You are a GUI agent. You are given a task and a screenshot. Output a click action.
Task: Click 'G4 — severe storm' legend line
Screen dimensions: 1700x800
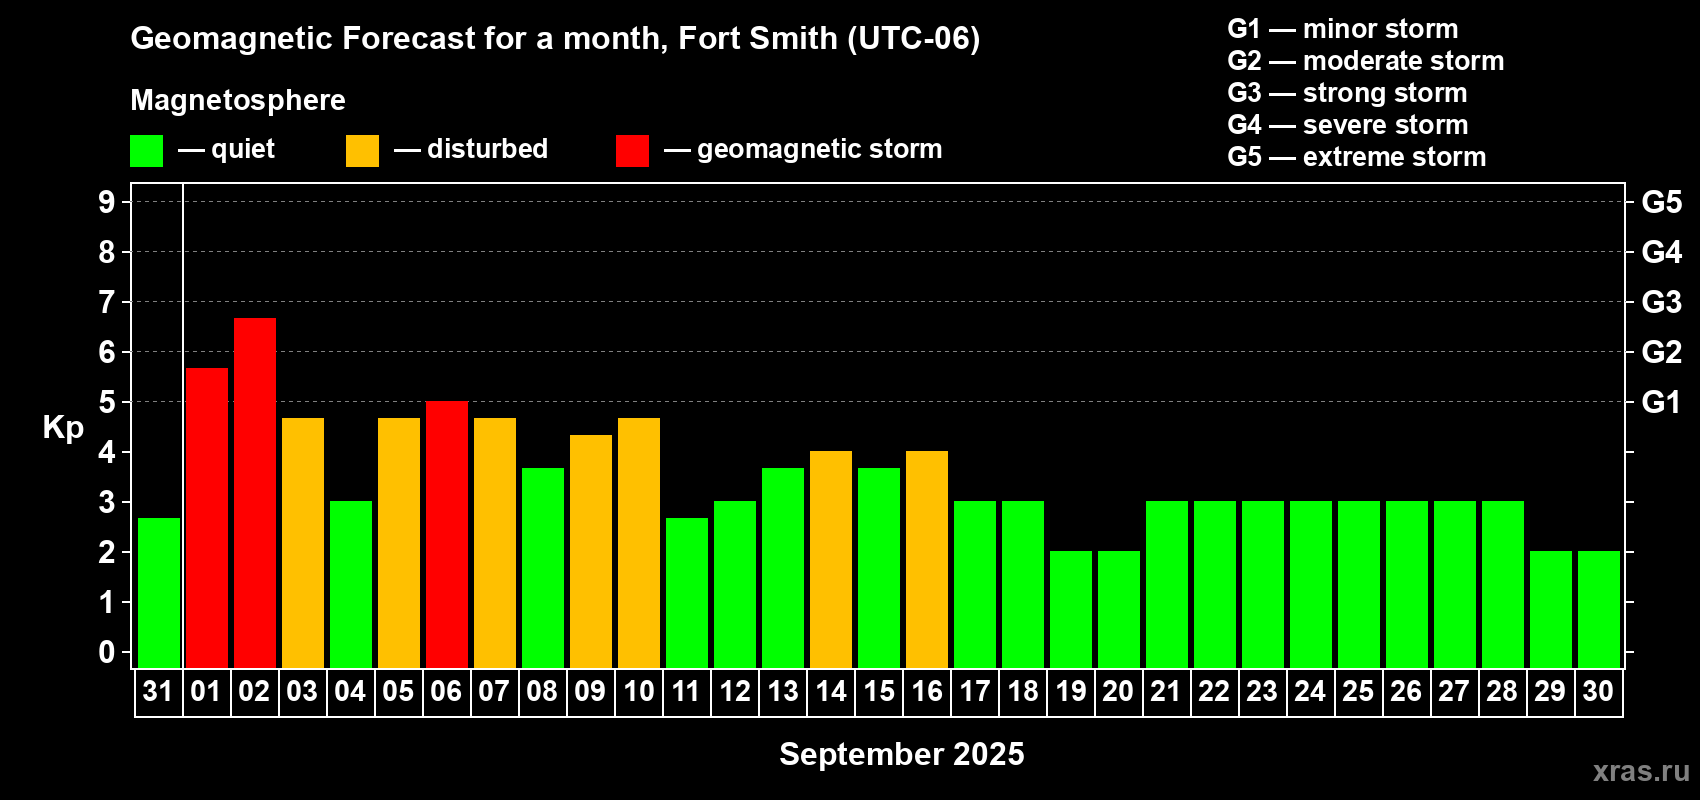(1348, 125)
